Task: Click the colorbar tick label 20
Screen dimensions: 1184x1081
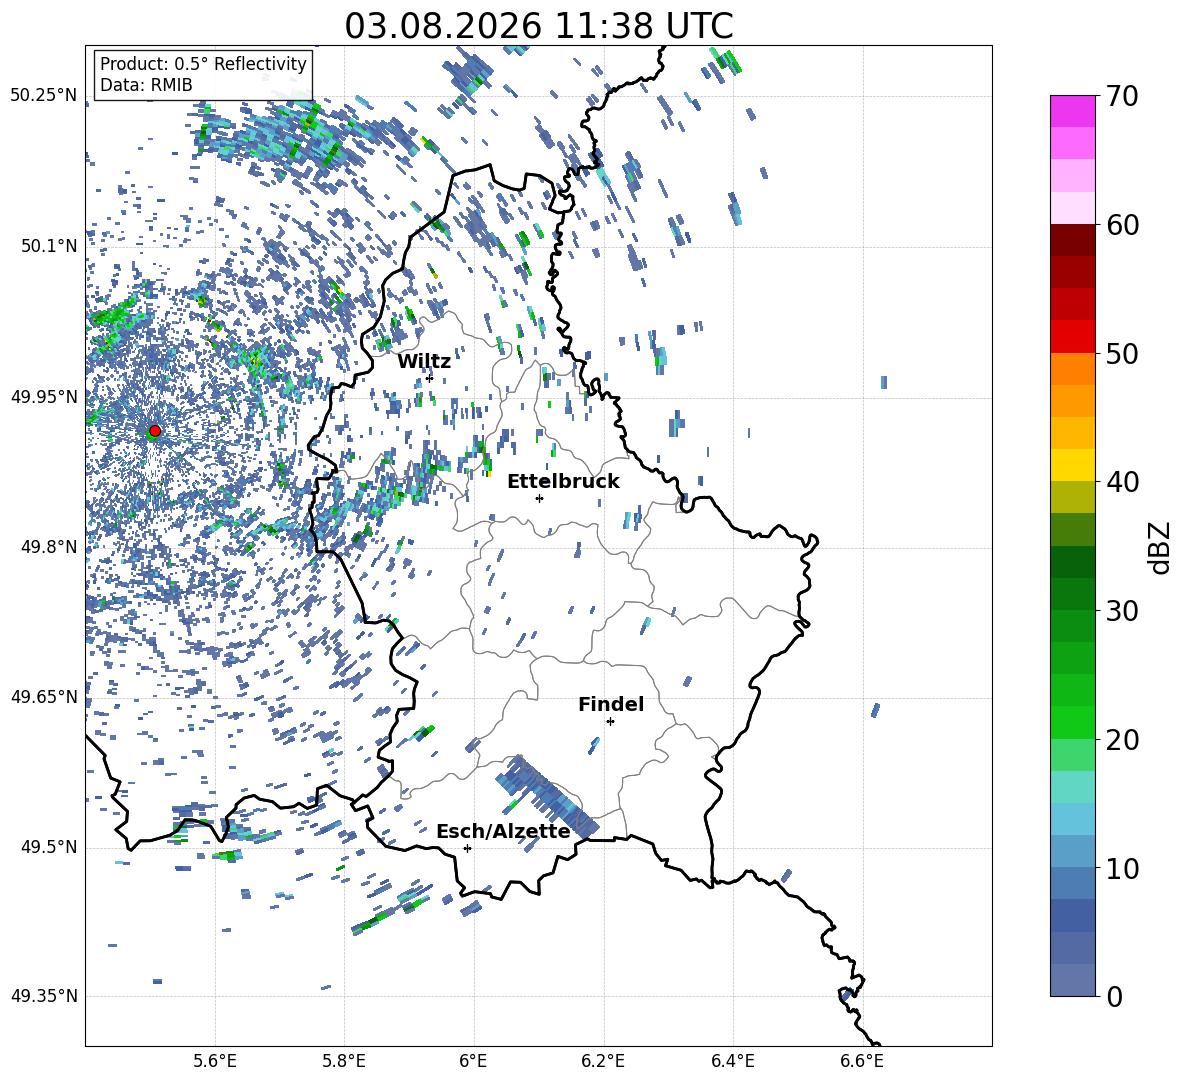Action: click(x=1122, y=740)
